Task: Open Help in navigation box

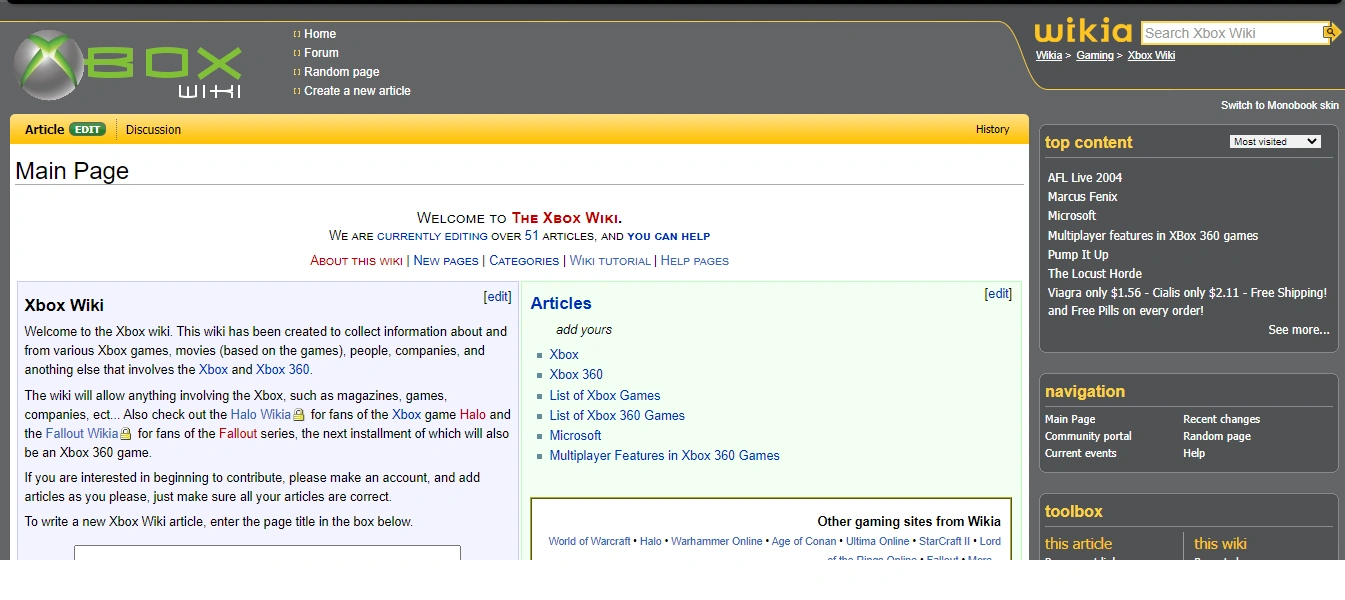Action: (x=1194, y=454)
